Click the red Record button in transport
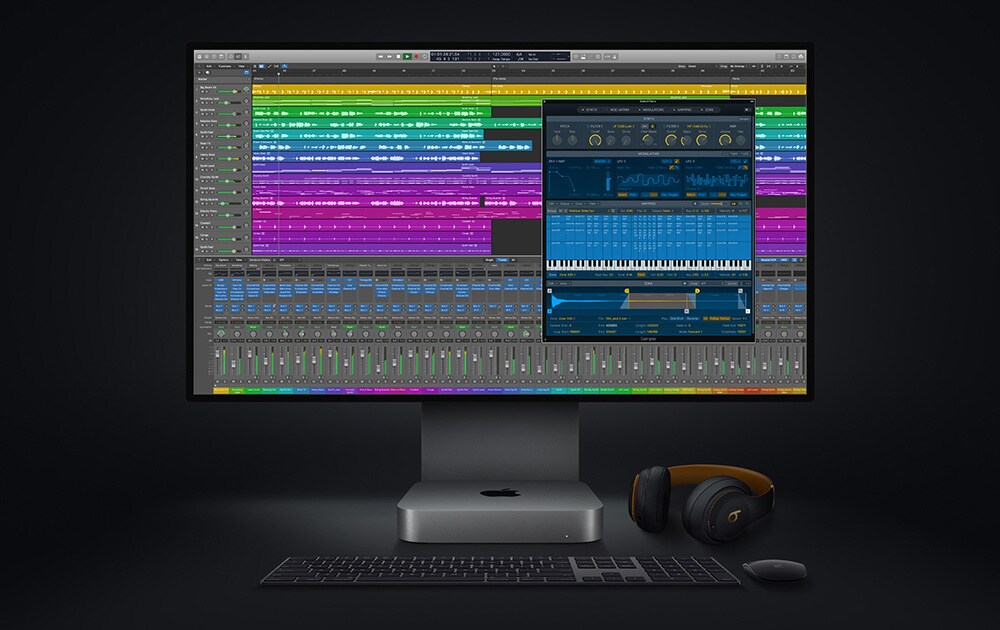 [x=416, y=56]
